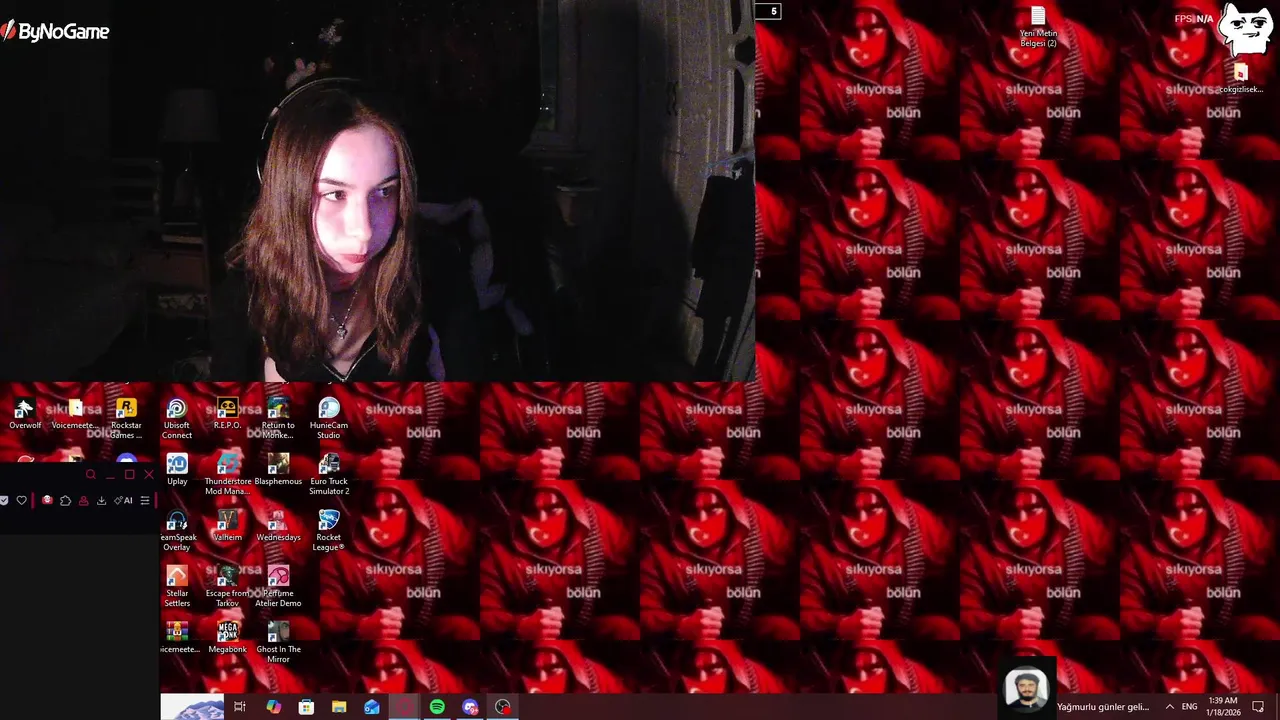Screen dimensions: 1280x720
Task: Click the taskbar search landscape thumbnail
Action: tap(192, 707)
